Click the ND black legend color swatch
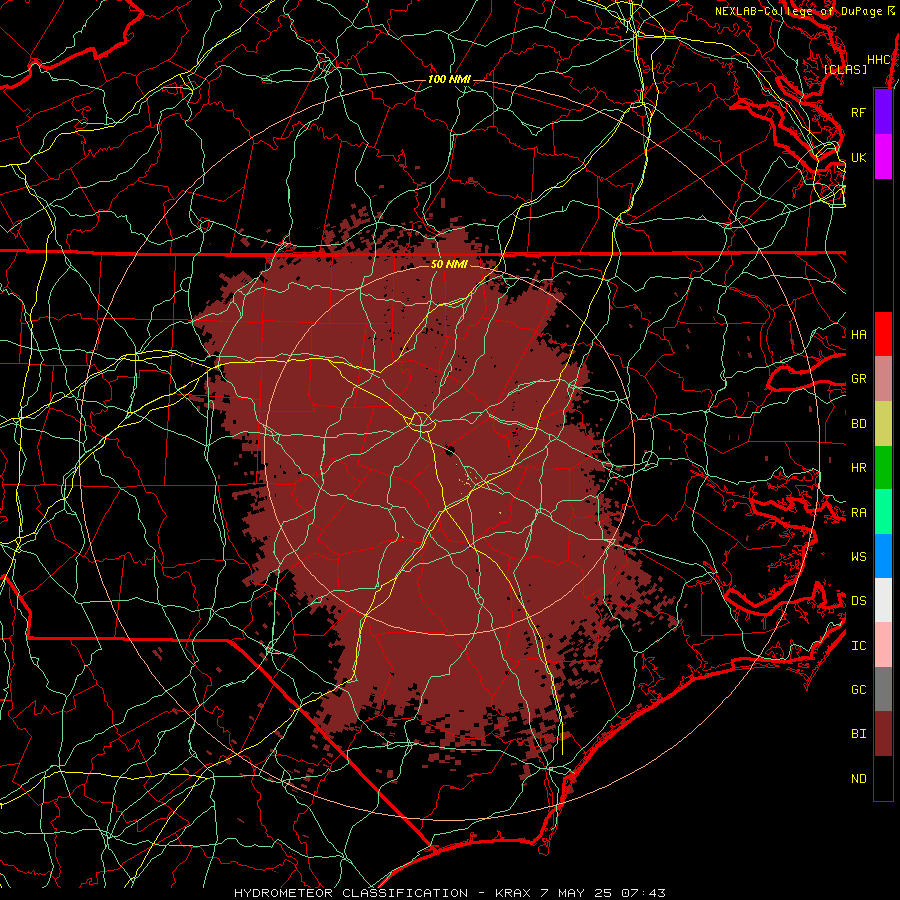900x900 pixels. (x=883, y=778)
